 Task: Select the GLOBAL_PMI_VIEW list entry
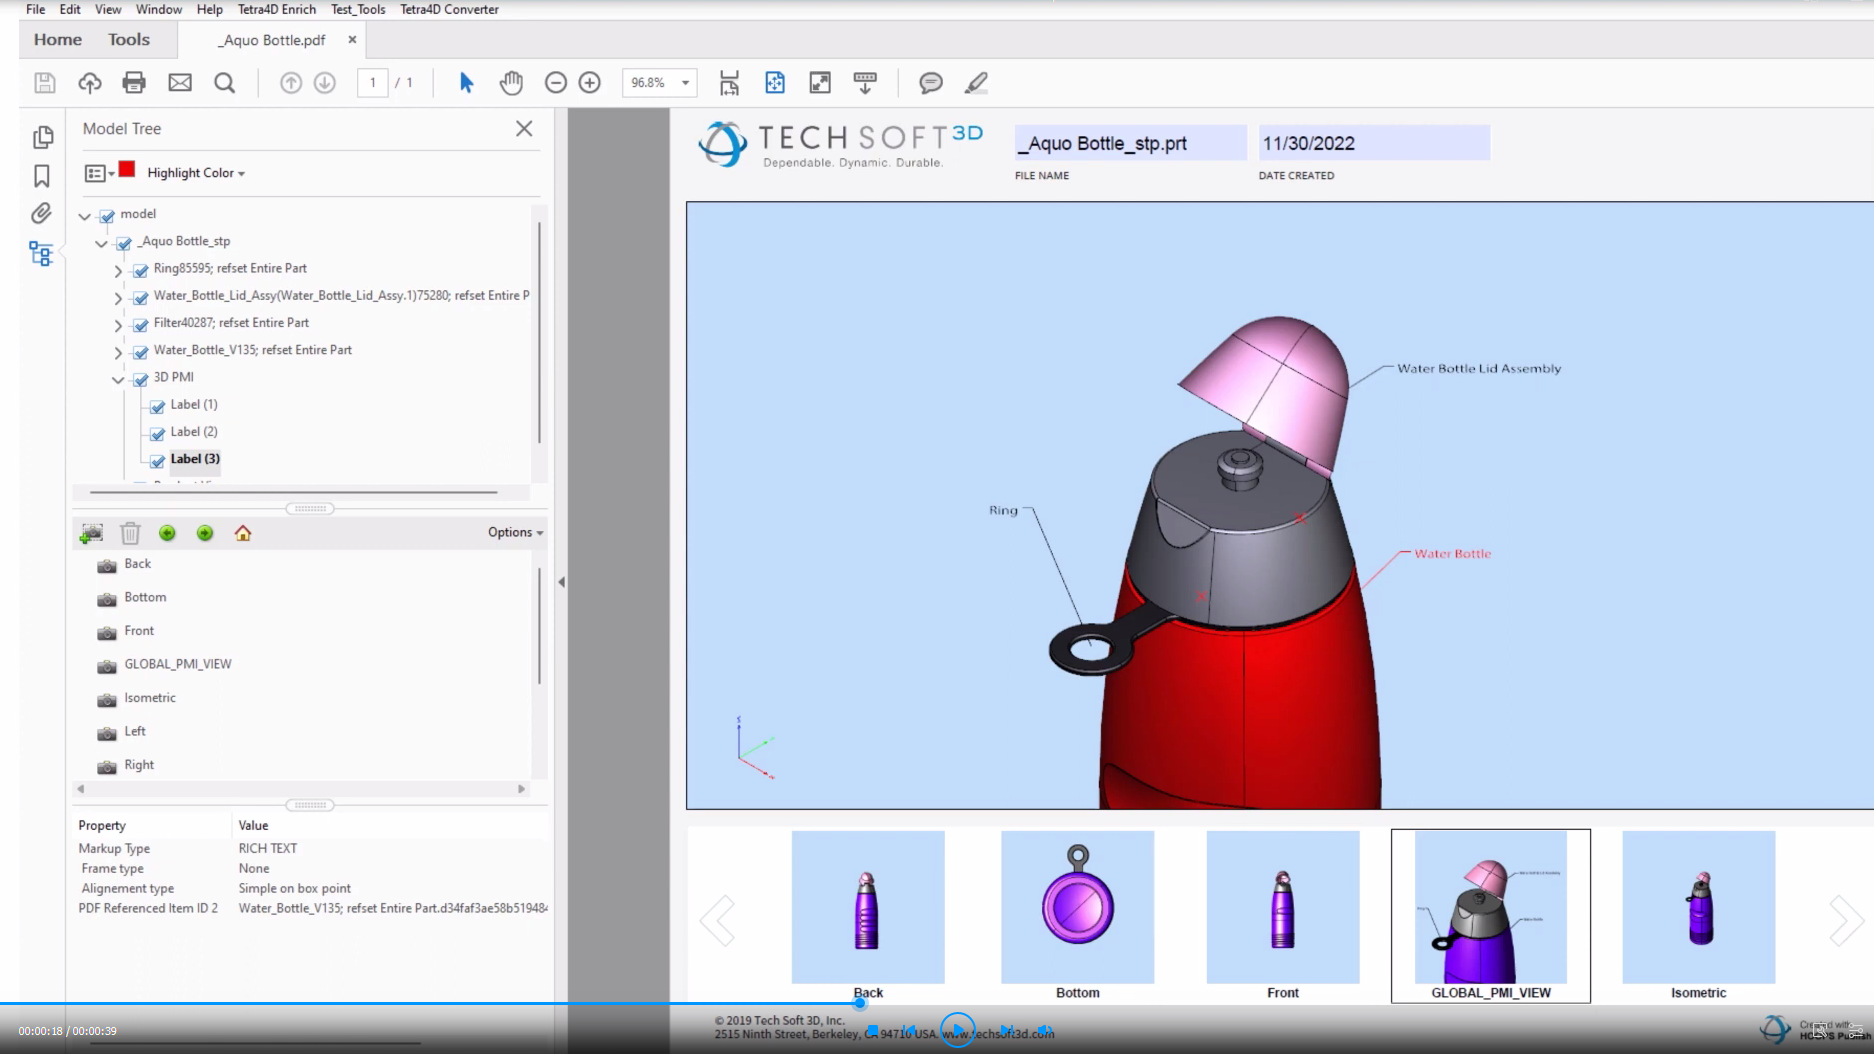(x=177, y=664)
